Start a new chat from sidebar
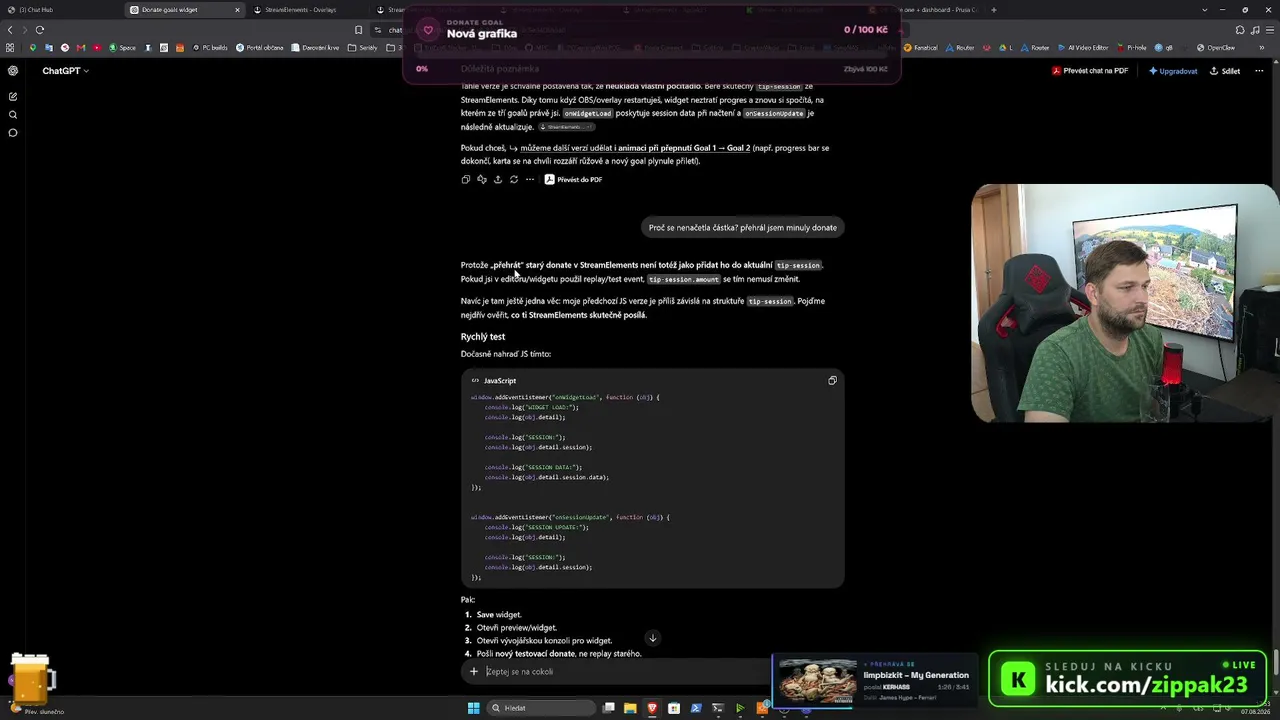Viewport: 1280px width, 720px height. pyautogui.click(x=13, y=97)
